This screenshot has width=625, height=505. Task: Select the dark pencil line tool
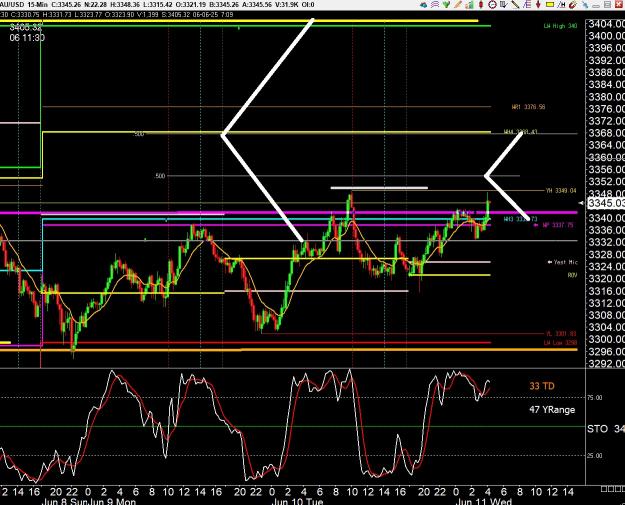pyautogui.click(x=515, y=5)
